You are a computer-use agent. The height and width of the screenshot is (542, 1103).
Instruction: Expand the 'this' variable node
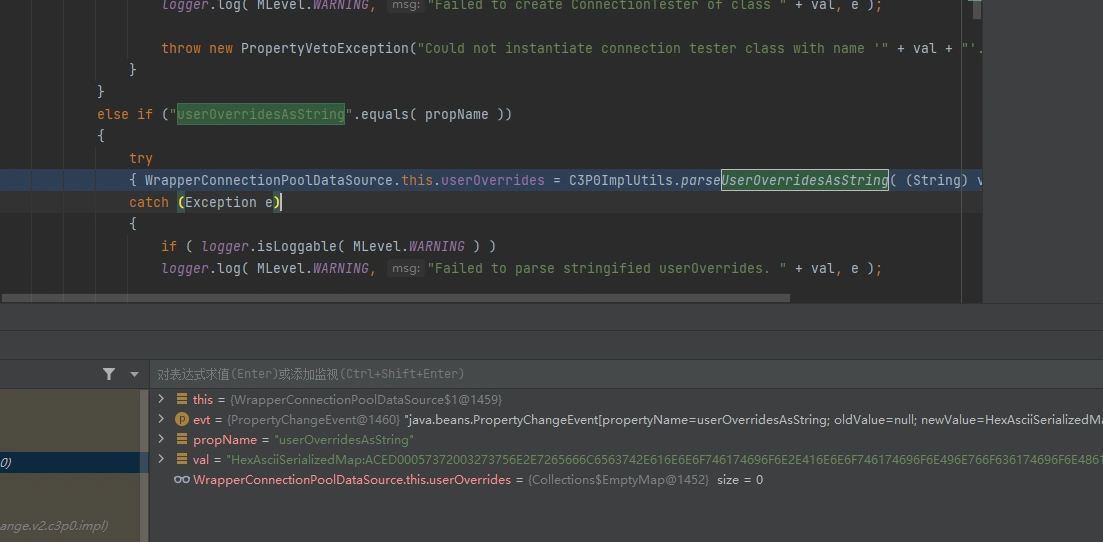click(161, 399)
